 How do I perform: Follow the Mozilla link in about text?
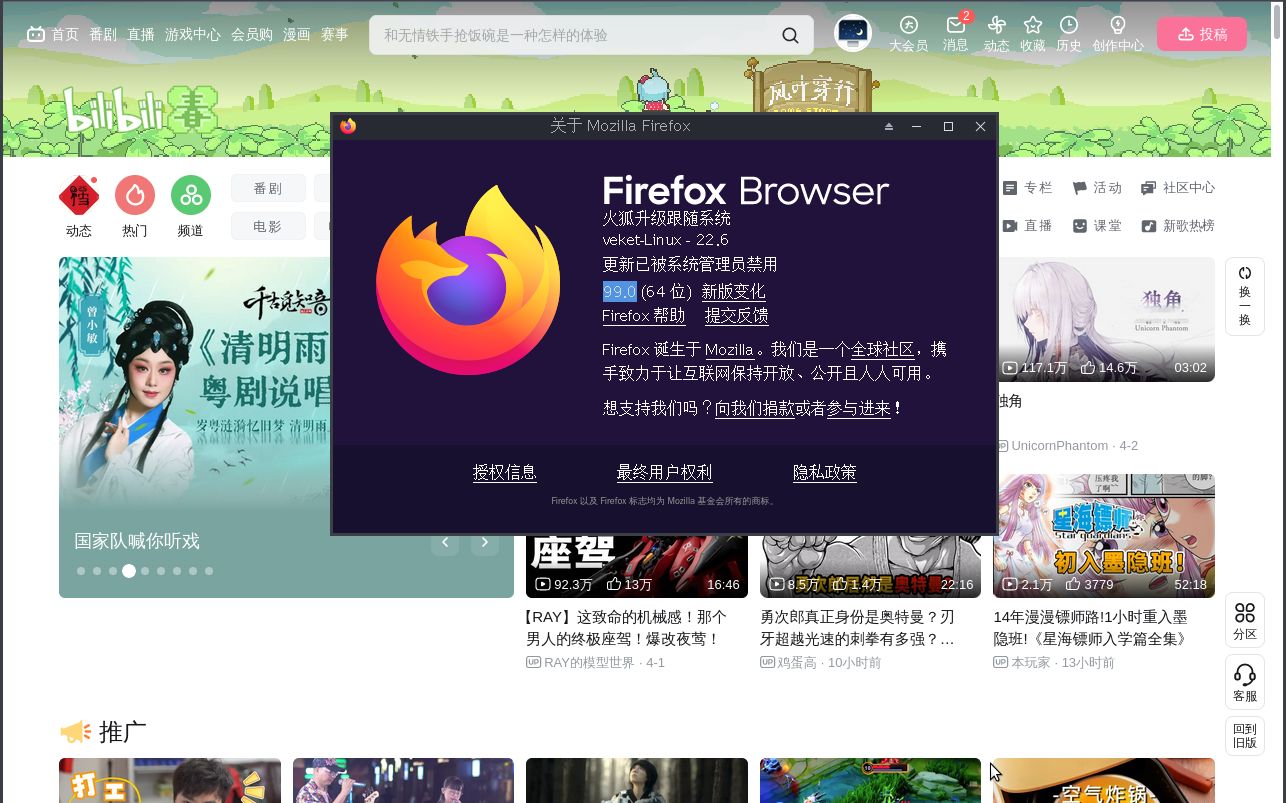(x=729, y=349)
